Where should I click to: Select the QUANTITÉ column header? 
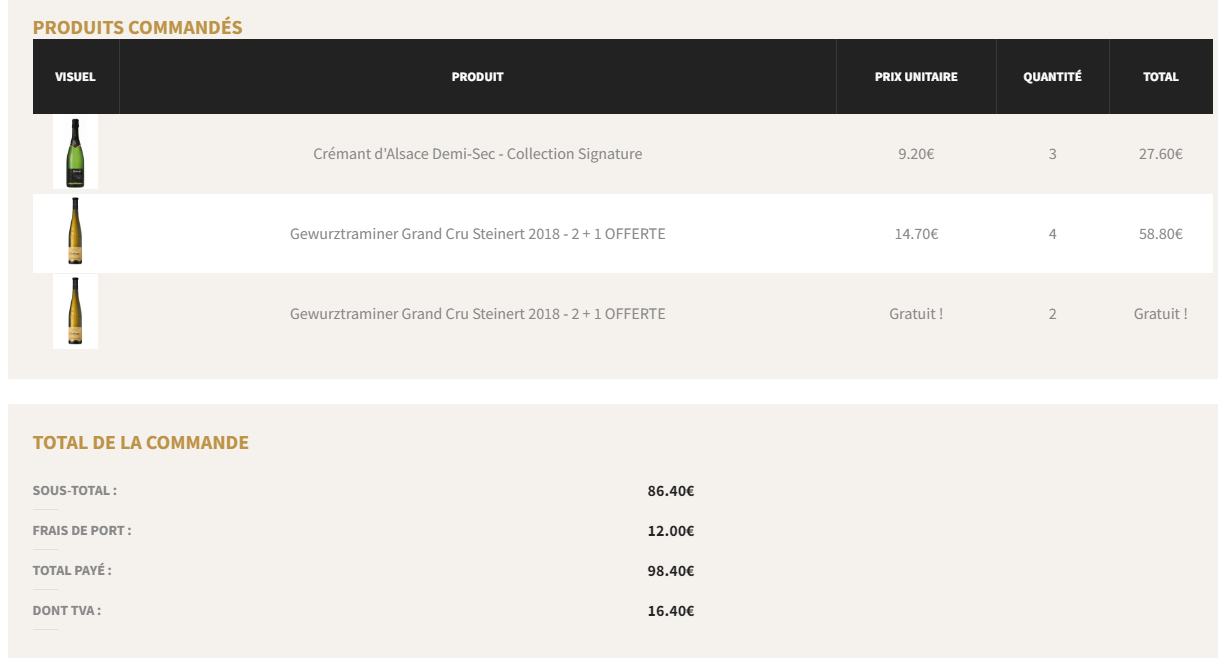(1052, 77)
